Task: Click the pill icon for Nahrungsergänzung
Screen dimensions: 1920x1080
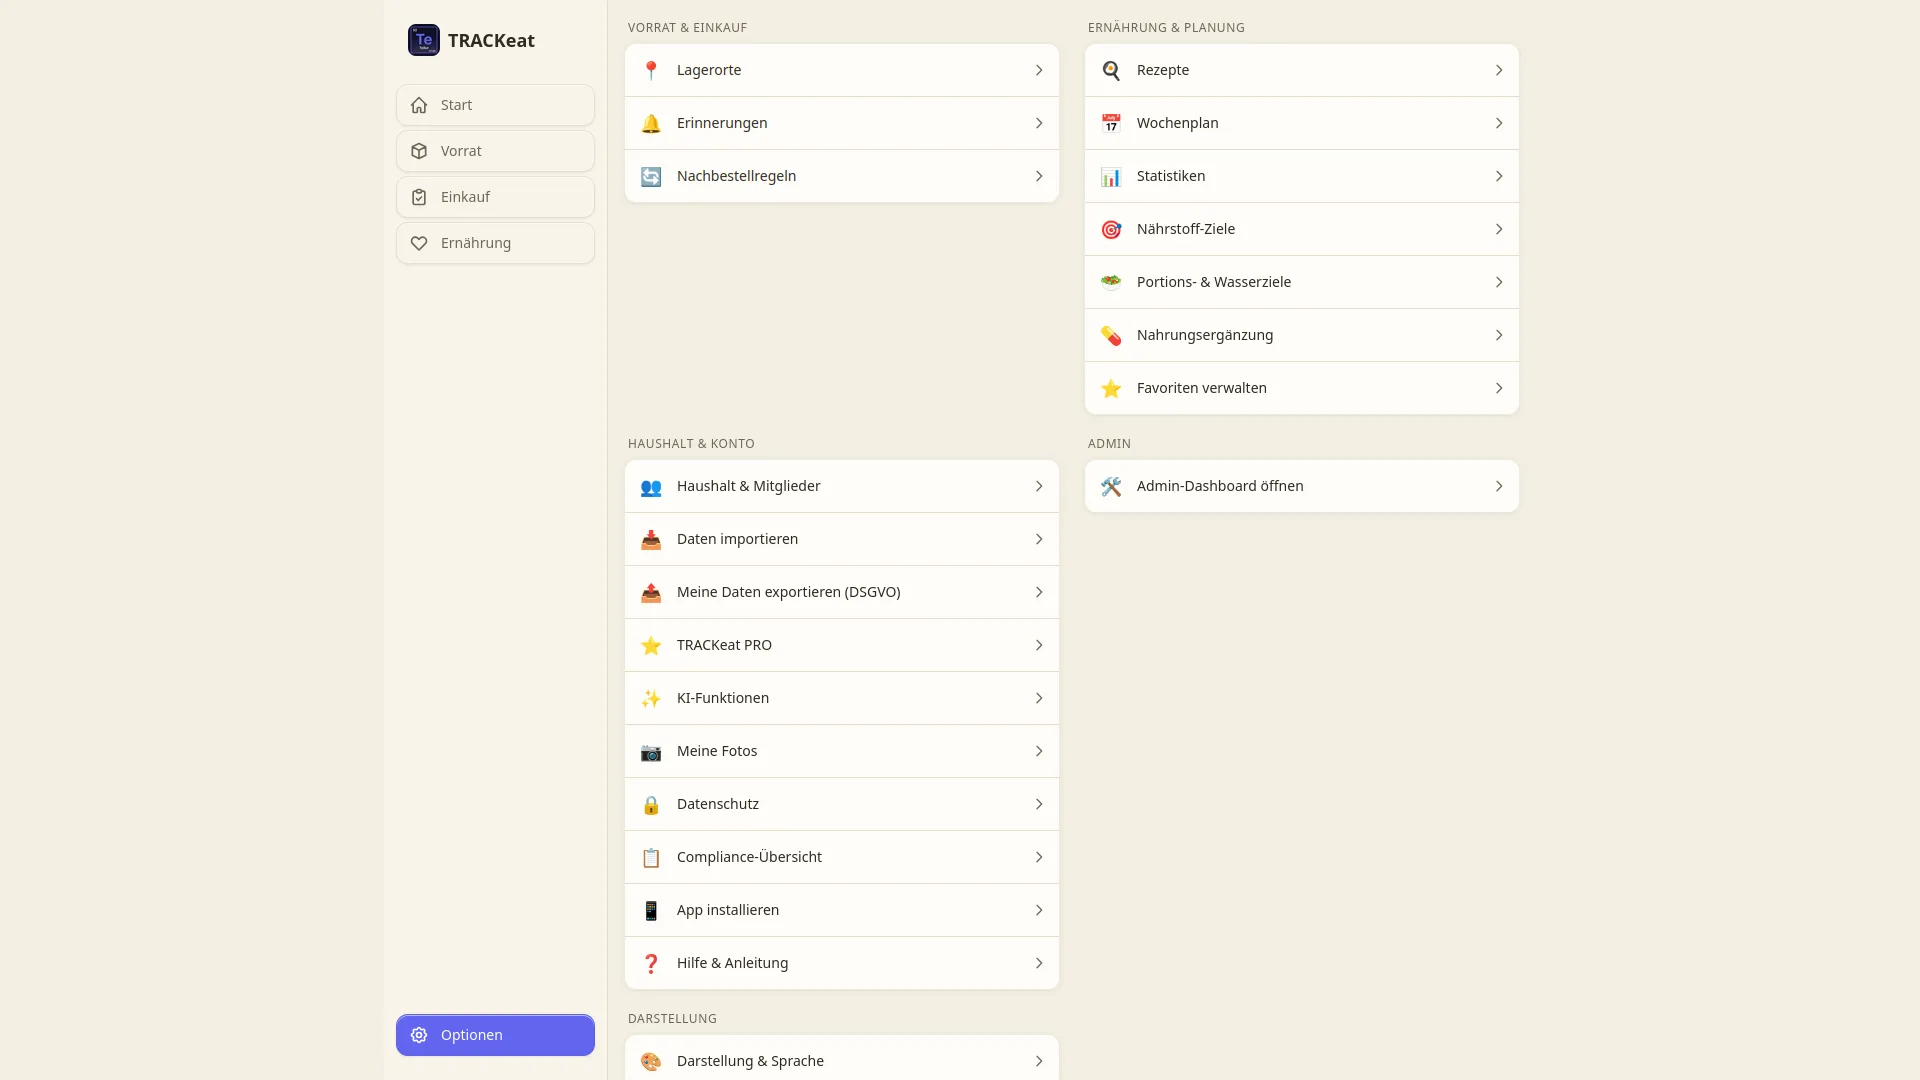Action: tap(1111, 335)
